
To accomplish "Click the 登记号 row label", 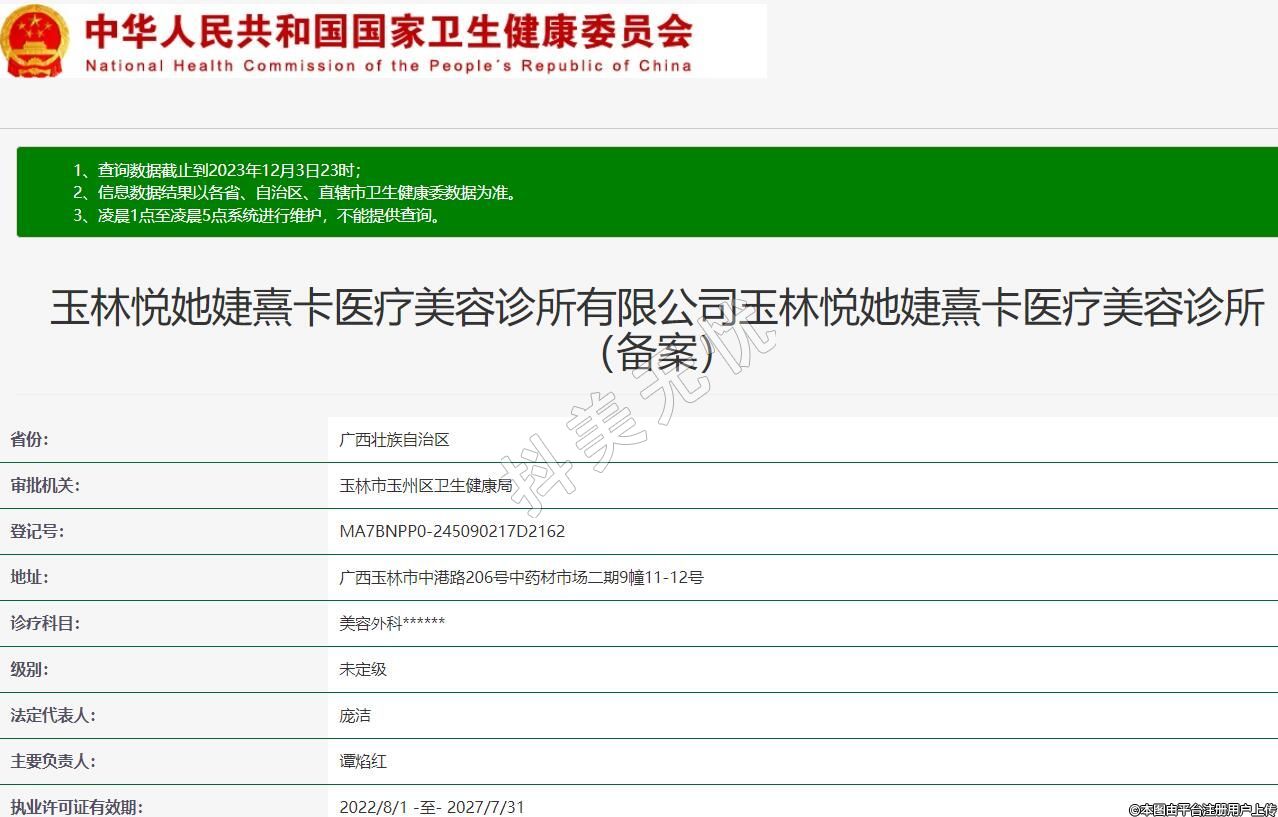I will [37, 531].
